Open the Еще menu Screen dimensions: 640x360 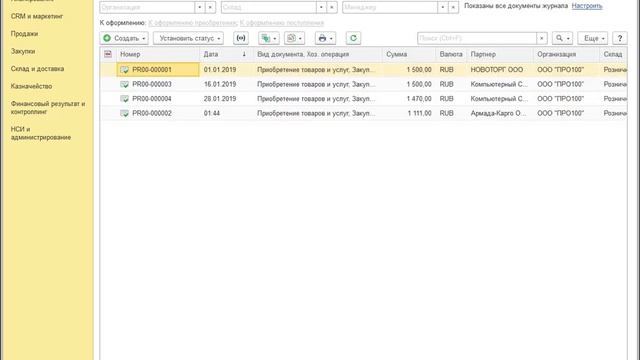click(x=593, y=38)
